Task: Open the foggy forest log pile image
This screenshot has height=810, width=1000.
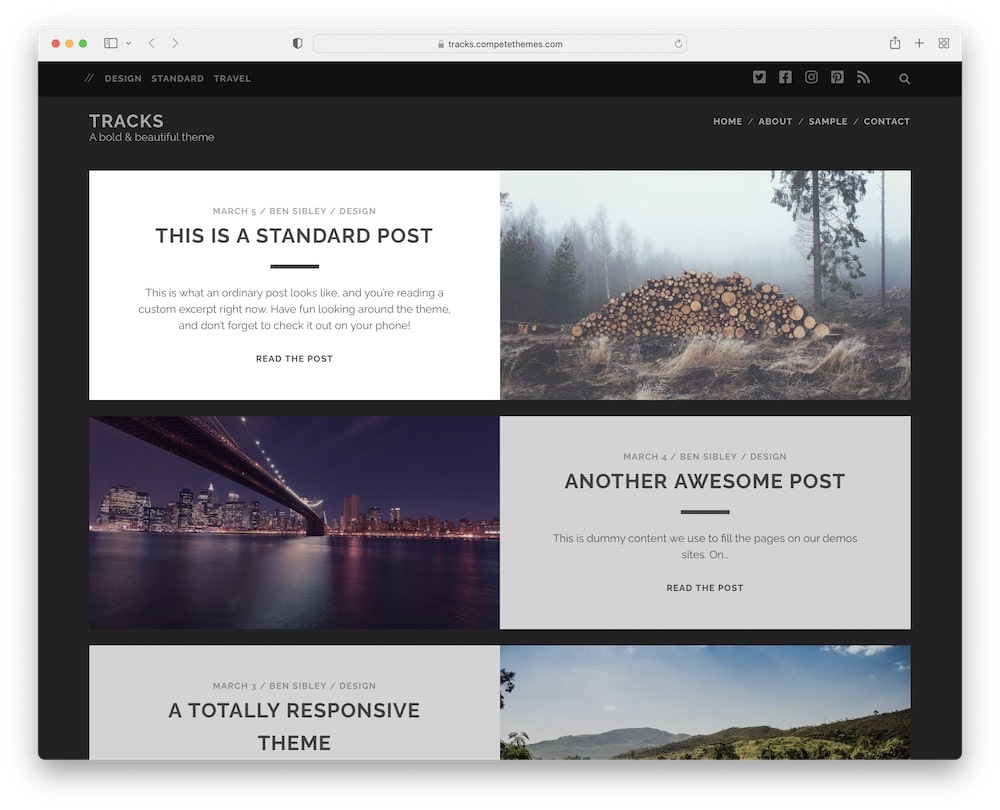Action: click(x=705, y=285)
